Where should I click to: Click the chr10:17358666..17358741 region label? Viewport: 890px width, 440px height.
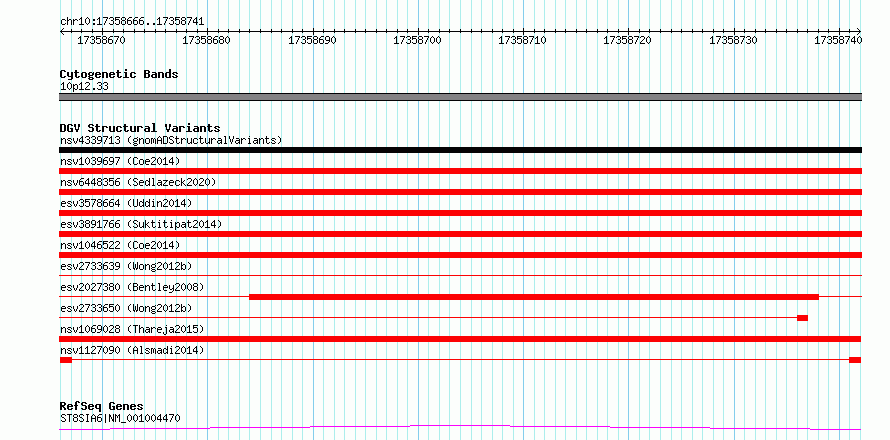(x=132, y=22)
